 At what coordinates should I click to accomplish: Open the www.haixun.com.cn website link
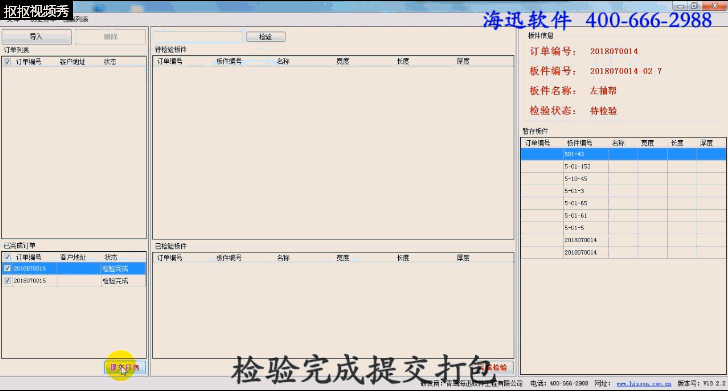[644, 384]
